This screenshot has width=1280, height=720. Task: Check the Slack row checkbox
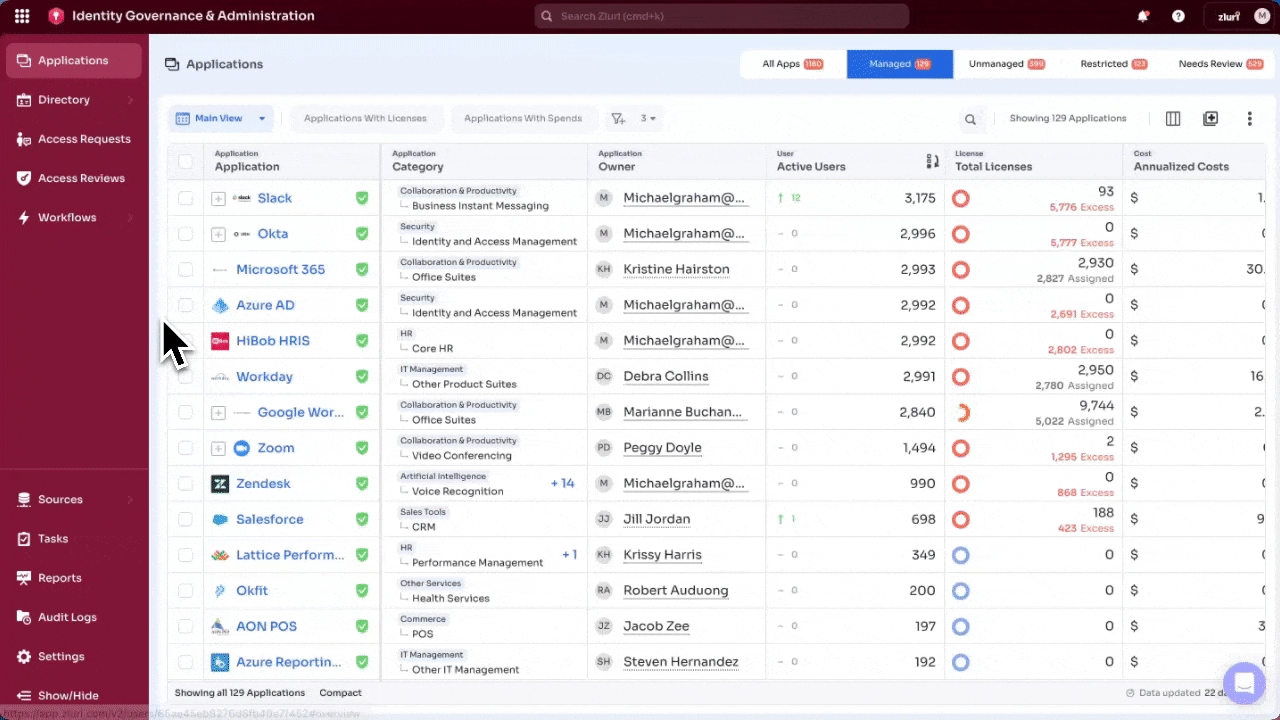pyautogui.click(x=185, y=198)
